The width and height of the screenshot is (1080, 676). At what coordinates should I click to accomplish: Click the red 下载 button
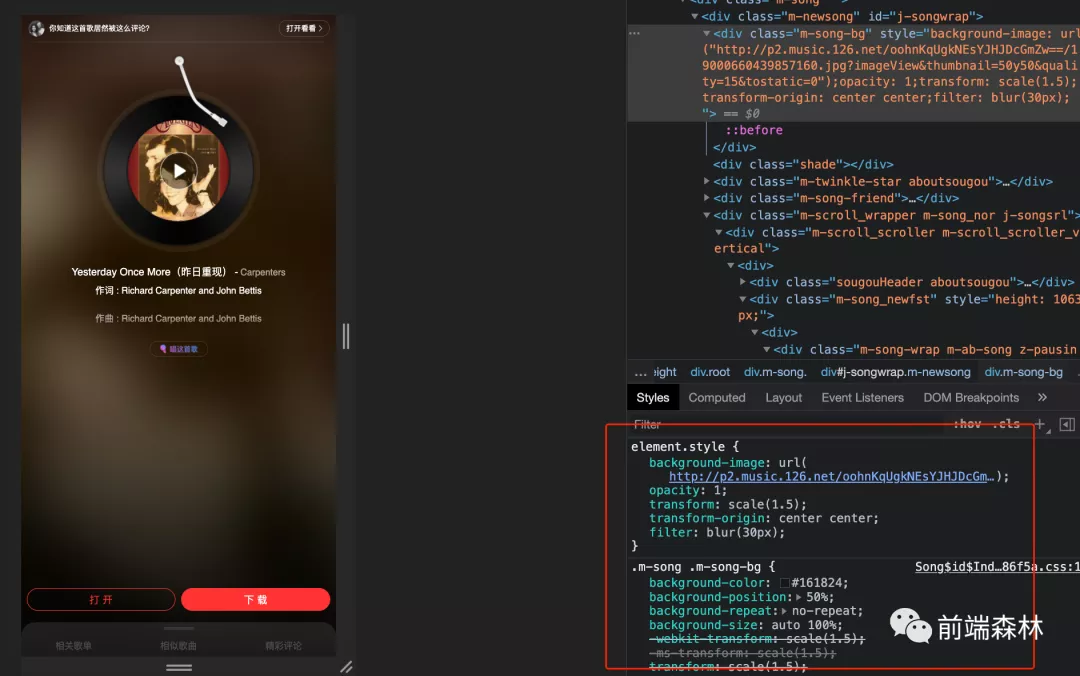click(x=256, y=600)
